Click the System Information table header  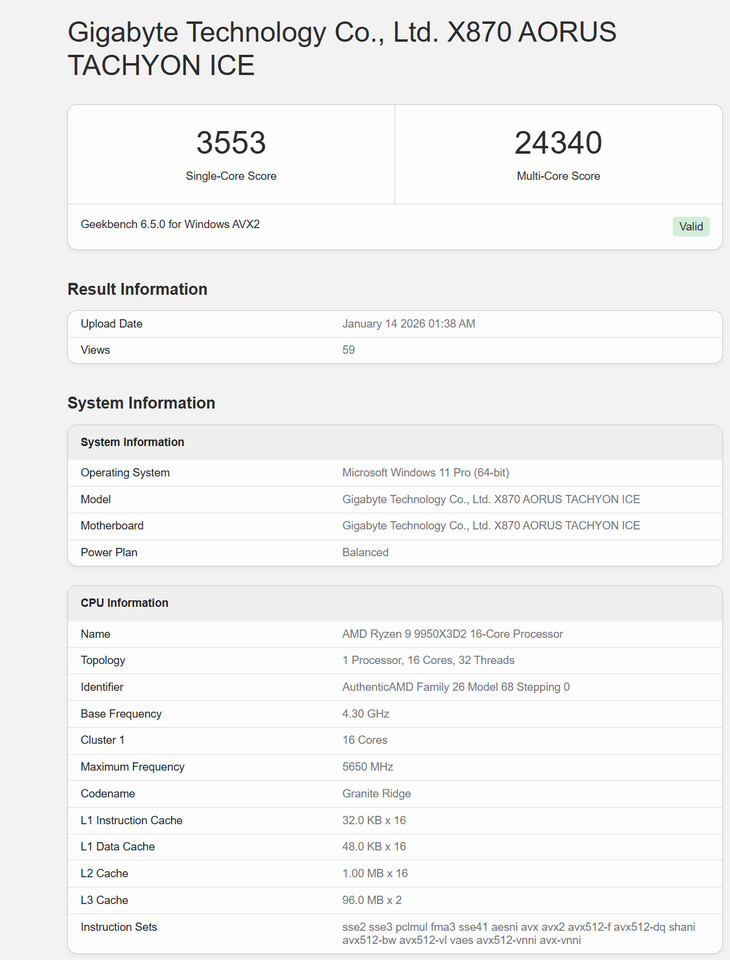tap(132, 442)
